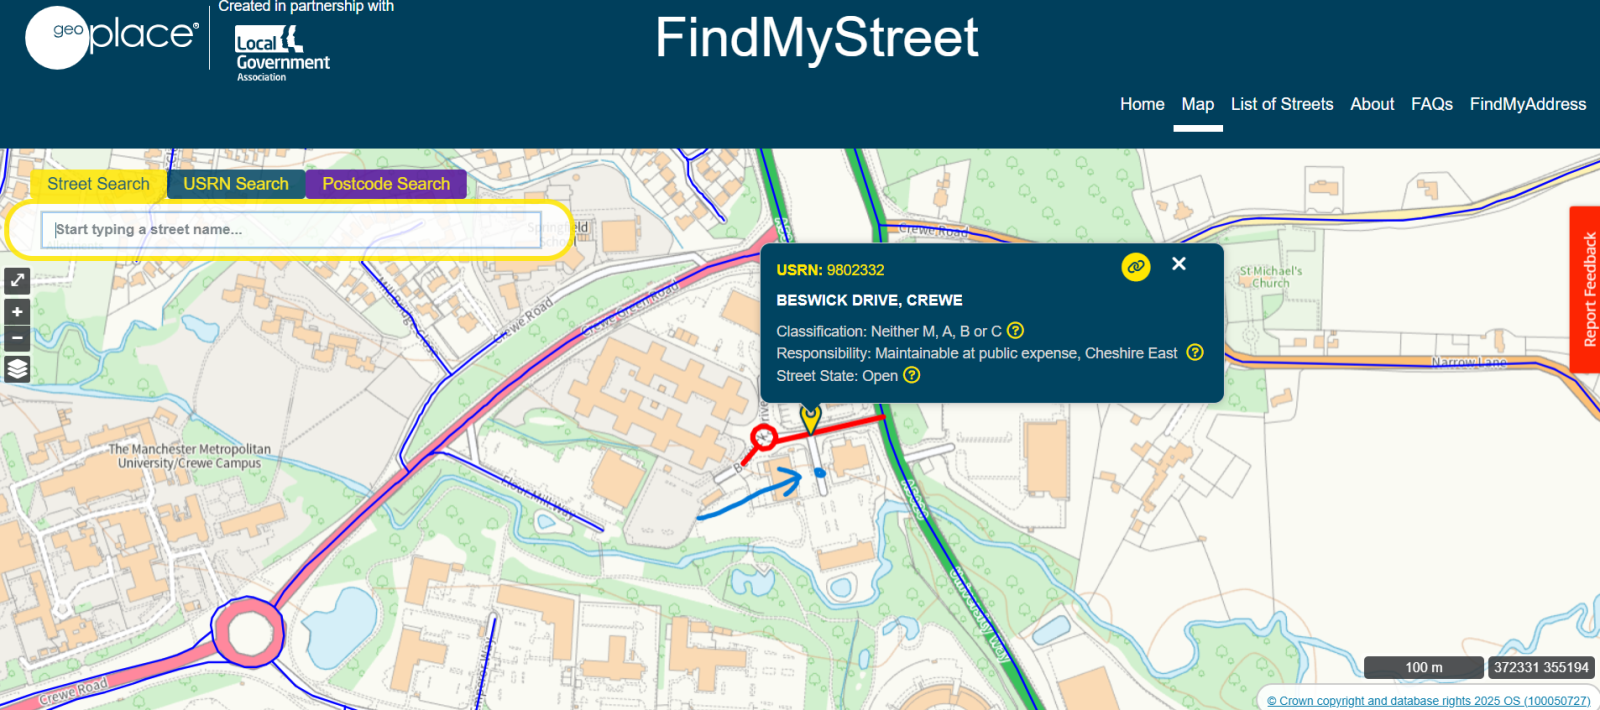Close the Beswick Drive info popup
Screen dimensions: 1600x710
1179,264
